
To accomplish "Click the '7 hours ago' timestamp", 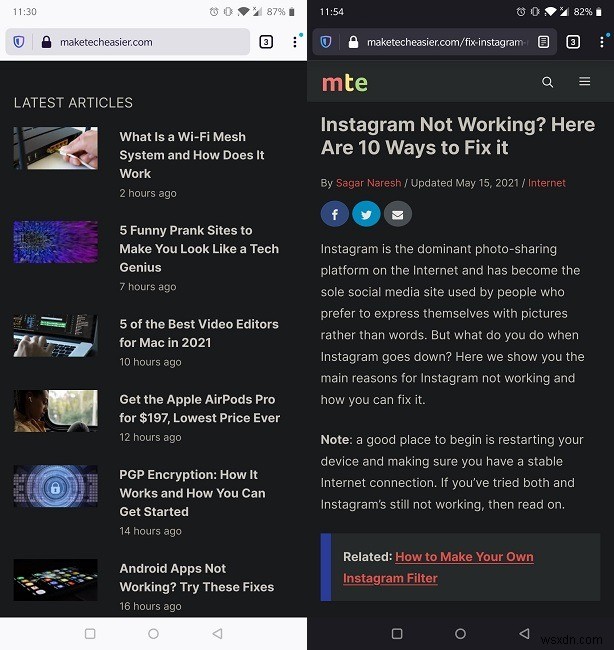I will click(148, 286).
